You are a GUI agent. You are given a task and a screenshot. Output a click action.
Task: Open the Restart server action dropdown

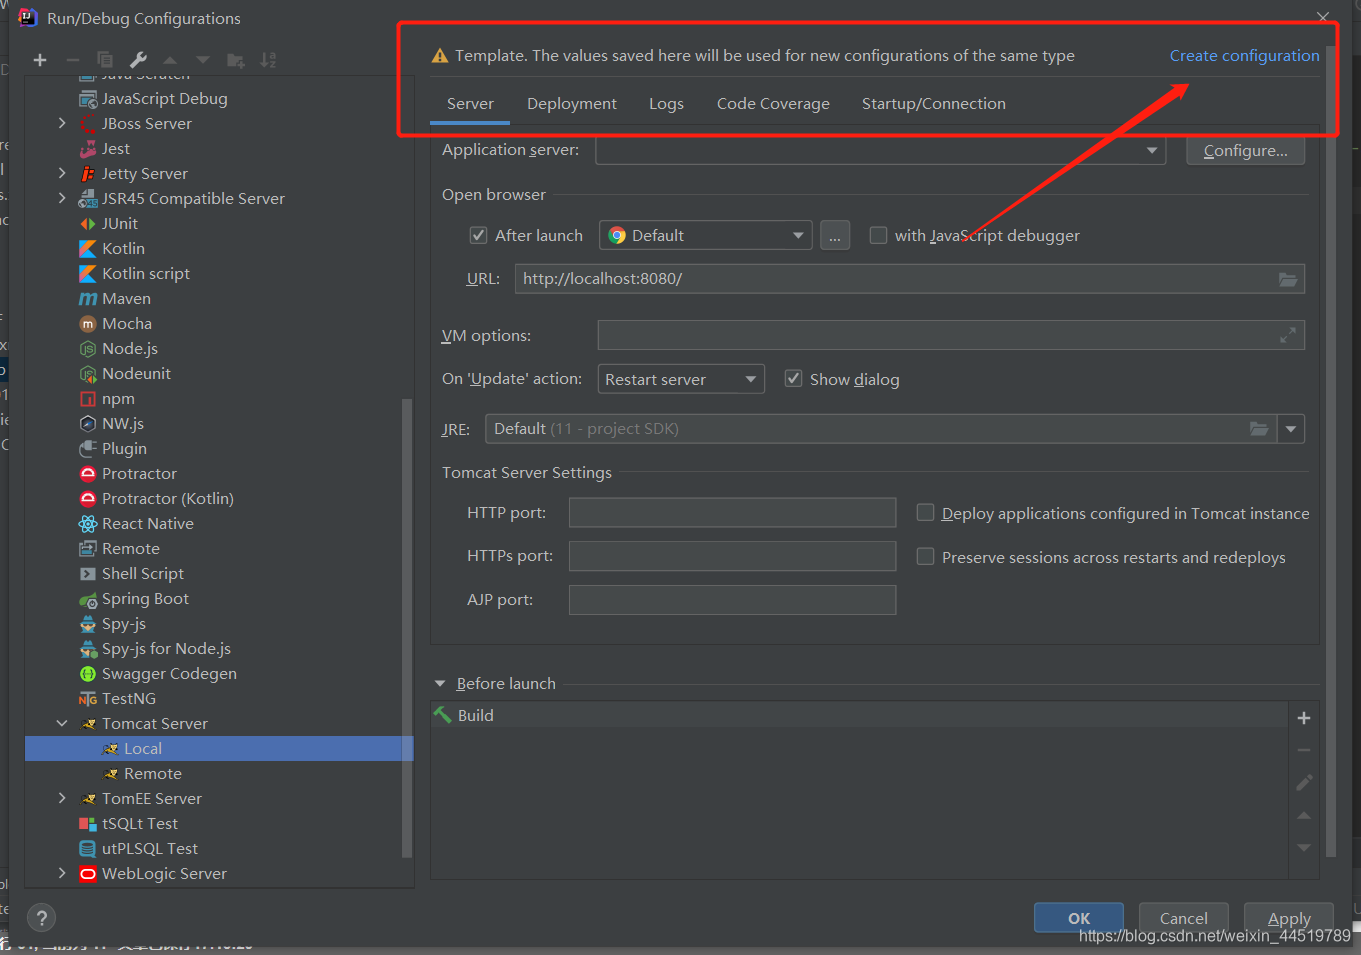[x=681, y=379]
